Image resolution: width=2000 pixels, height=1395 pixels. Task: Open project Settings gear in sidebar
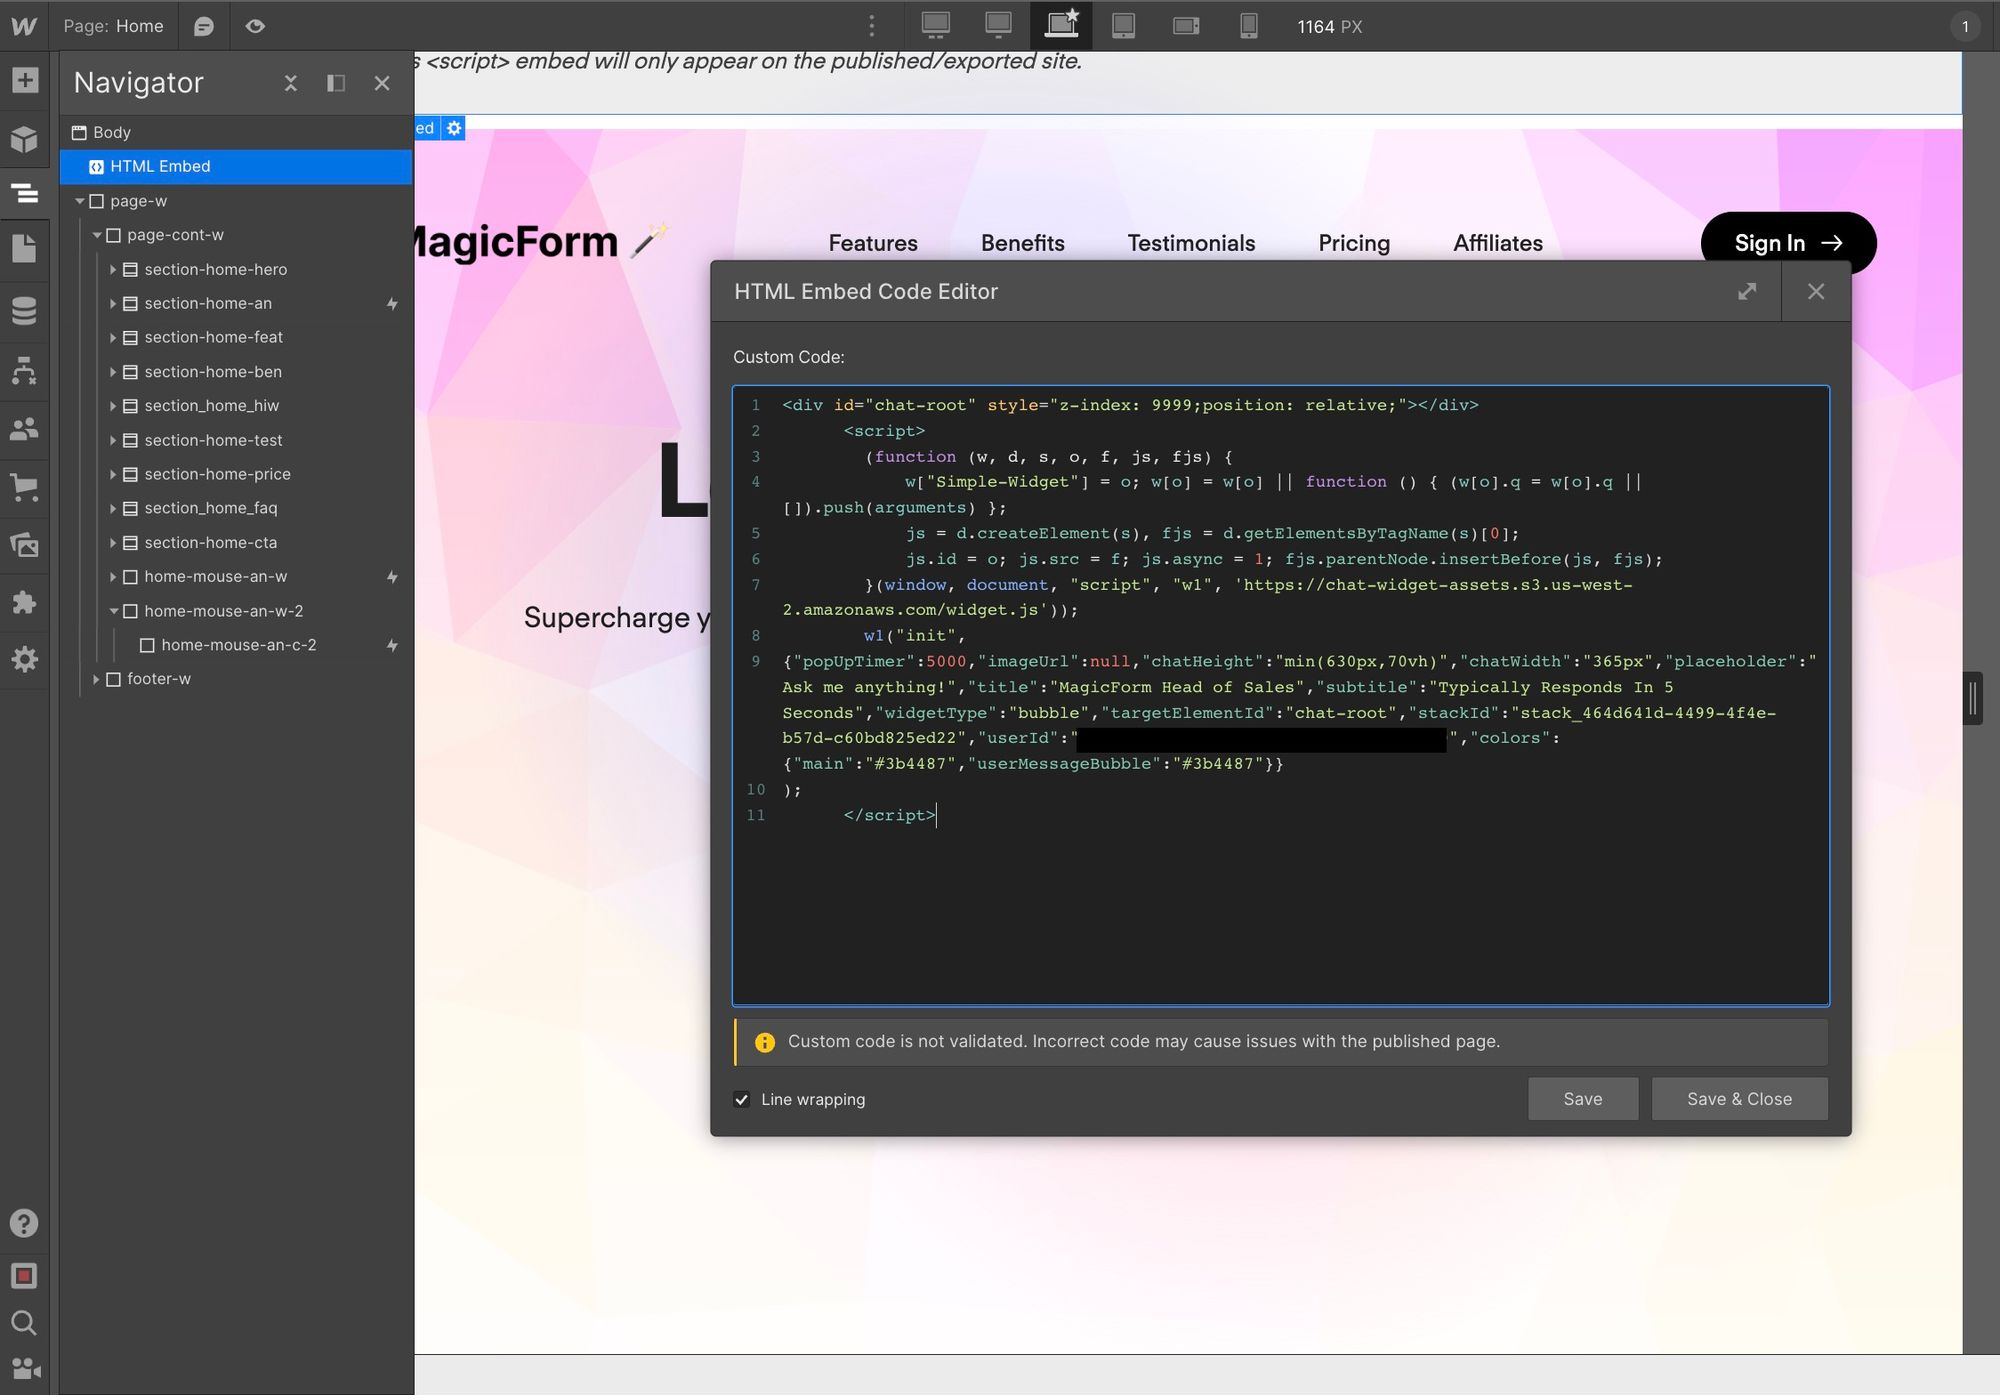[x=24, y=659]
